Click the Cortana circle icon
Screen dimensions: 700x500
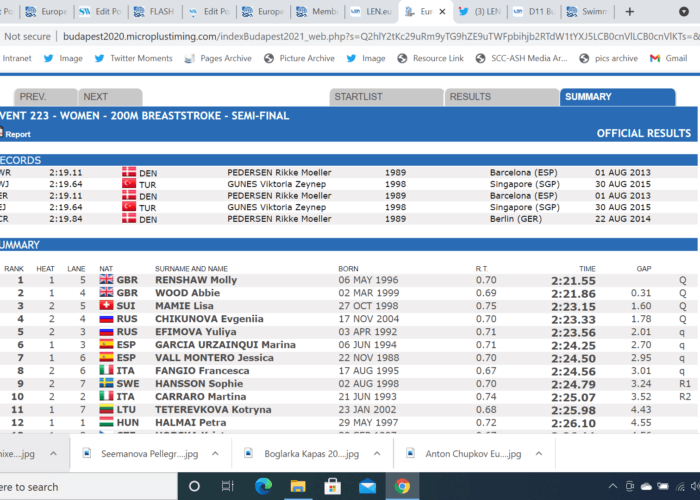(192, 487)
